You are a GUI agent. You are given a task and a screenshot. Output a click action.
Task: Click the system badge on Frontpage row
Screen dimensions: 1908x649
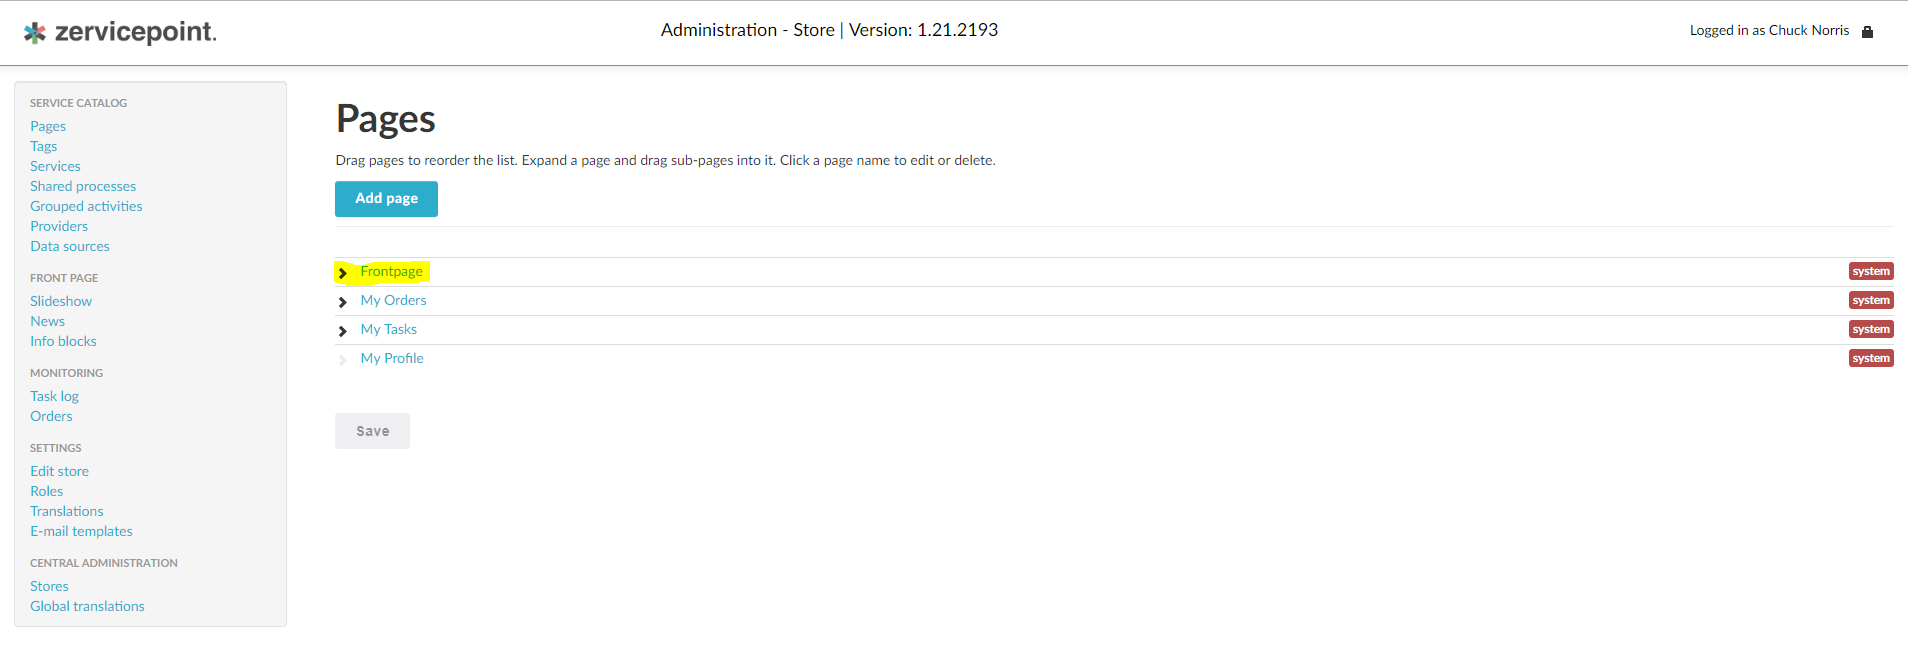point(1870,271)
